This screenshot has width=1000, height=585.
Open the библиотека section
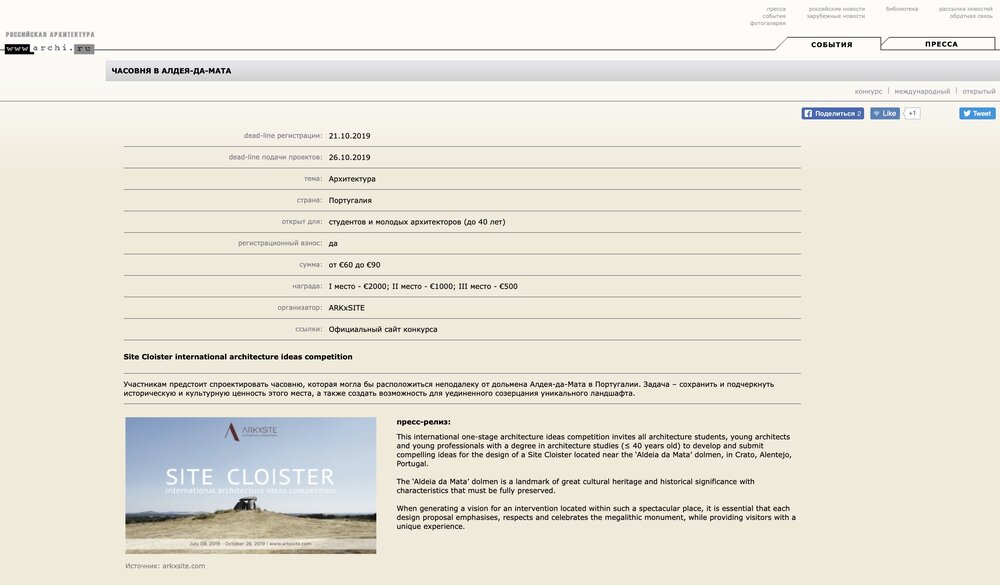pyautogui.click(x=901, y=9)
